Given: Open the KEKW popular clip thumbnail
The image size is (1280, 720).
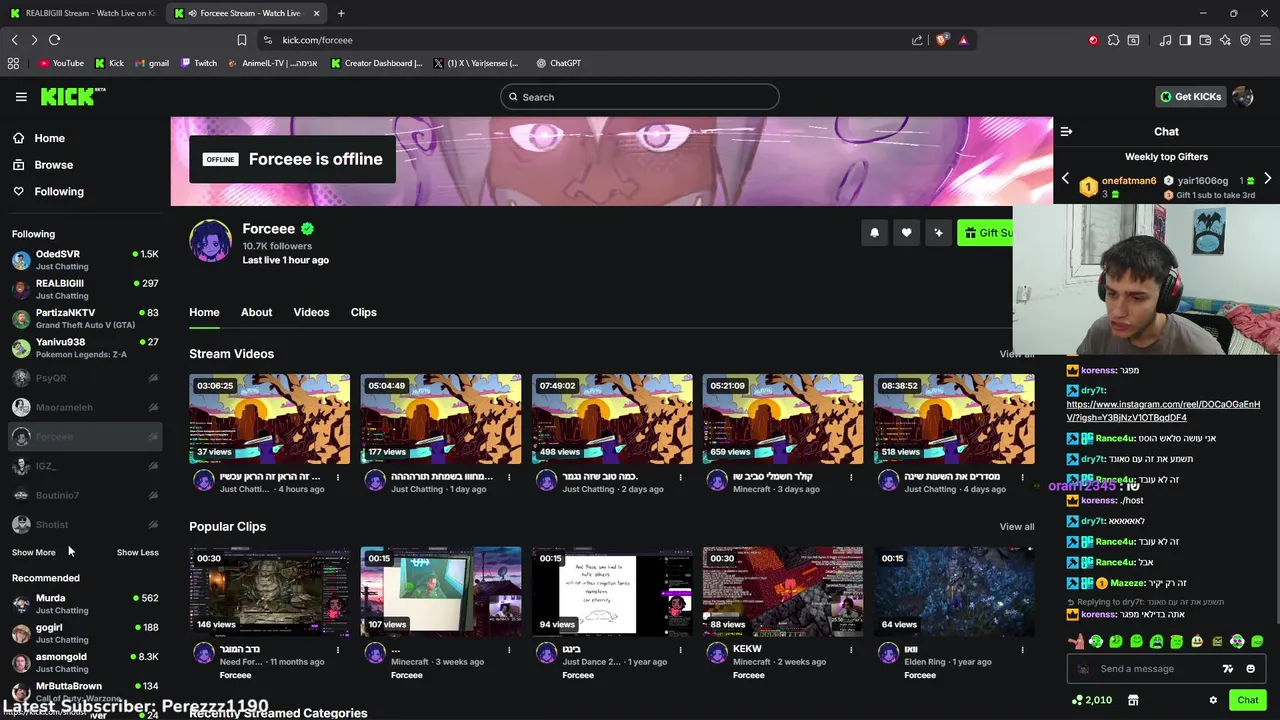Looking at the screenshot, I should [783, 591].
